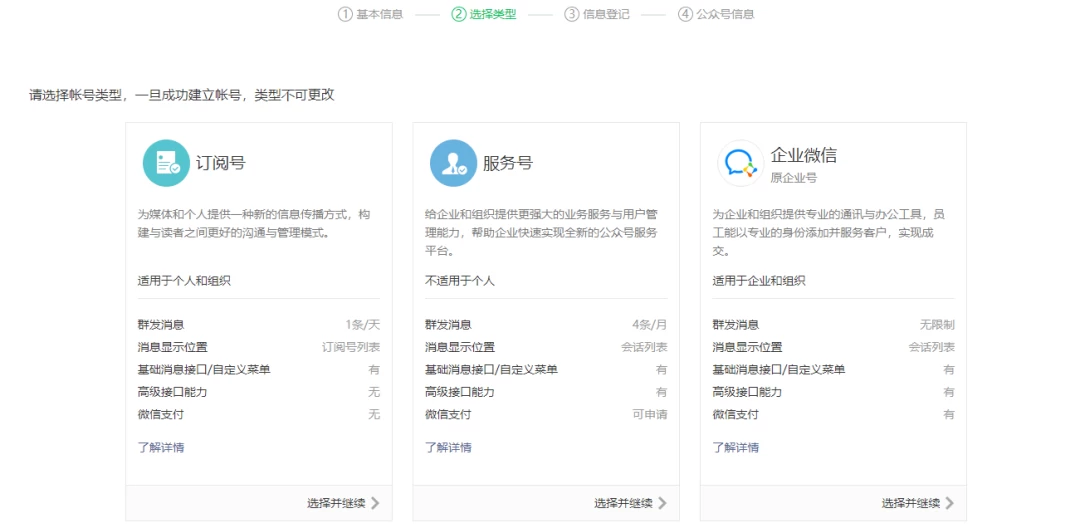Click the 企业微信 description paragraph
The image size is (1080, 528).
829,233
